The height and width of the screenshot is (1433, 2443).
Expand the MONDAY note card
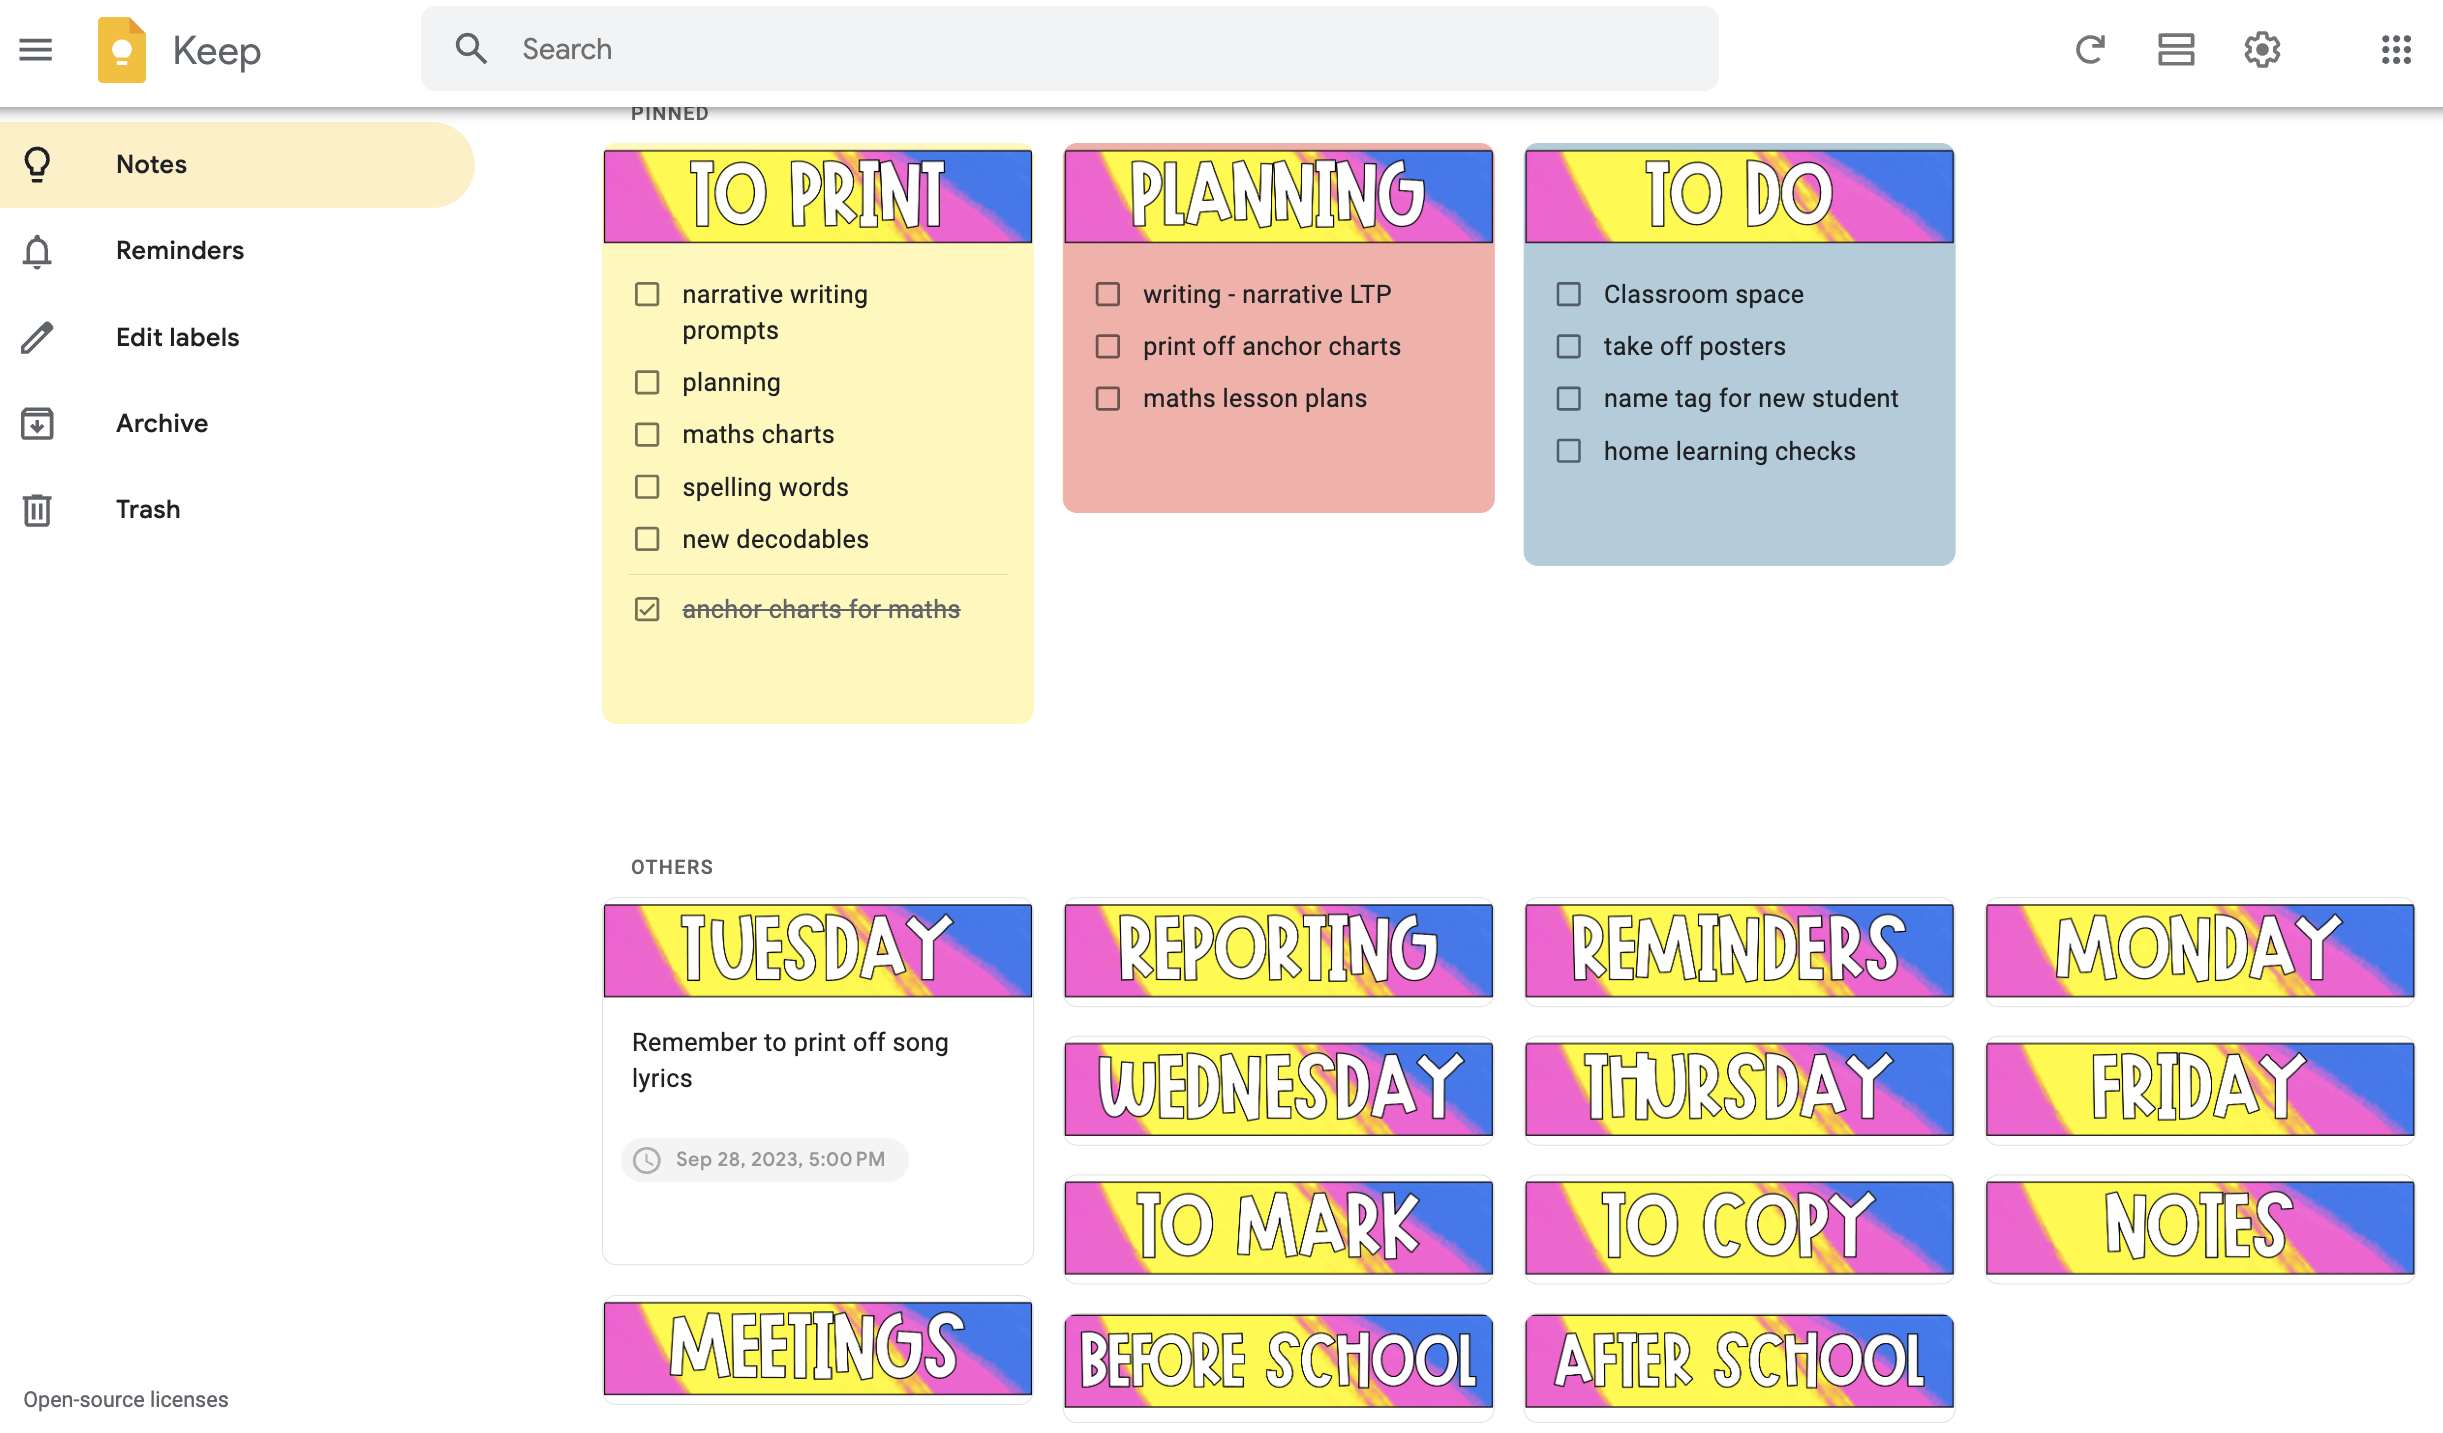tap(2199, 950)
